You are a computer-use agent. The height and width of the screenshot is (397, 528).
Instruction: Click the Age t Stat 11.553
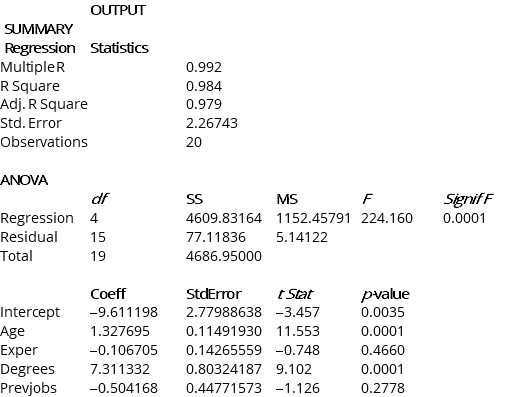[x=298, y=331]
